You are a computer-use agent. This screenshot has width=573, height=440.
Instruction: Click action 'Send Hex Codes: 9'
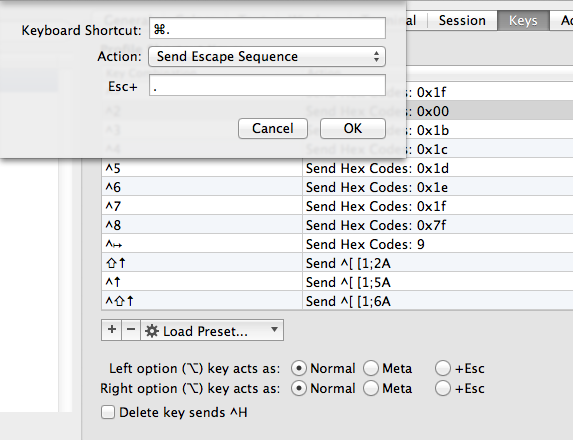tap(365, 244)
